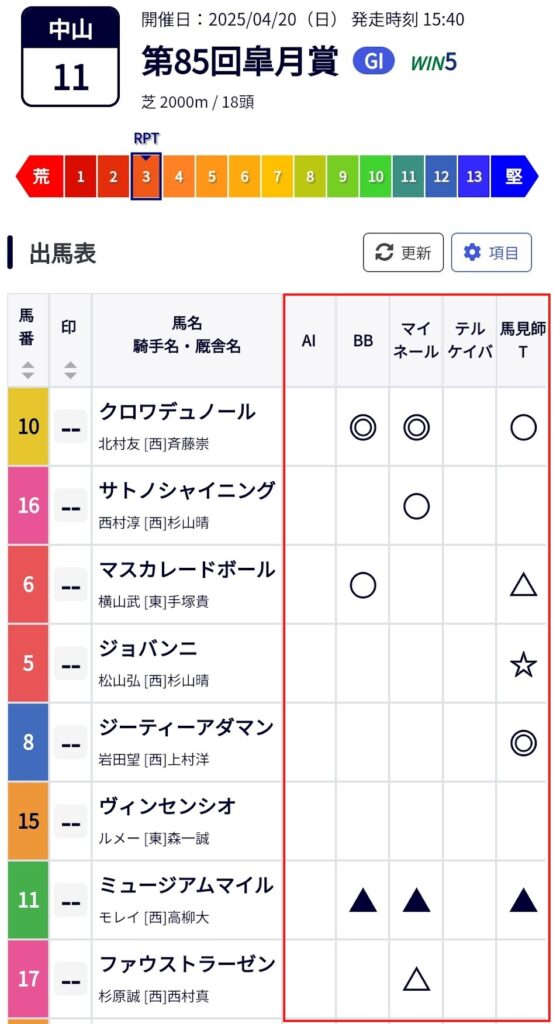The width and height of the screenshot is (553, 1024).
Task: Open the 項目 settings gear button
Action: (491, 253)
